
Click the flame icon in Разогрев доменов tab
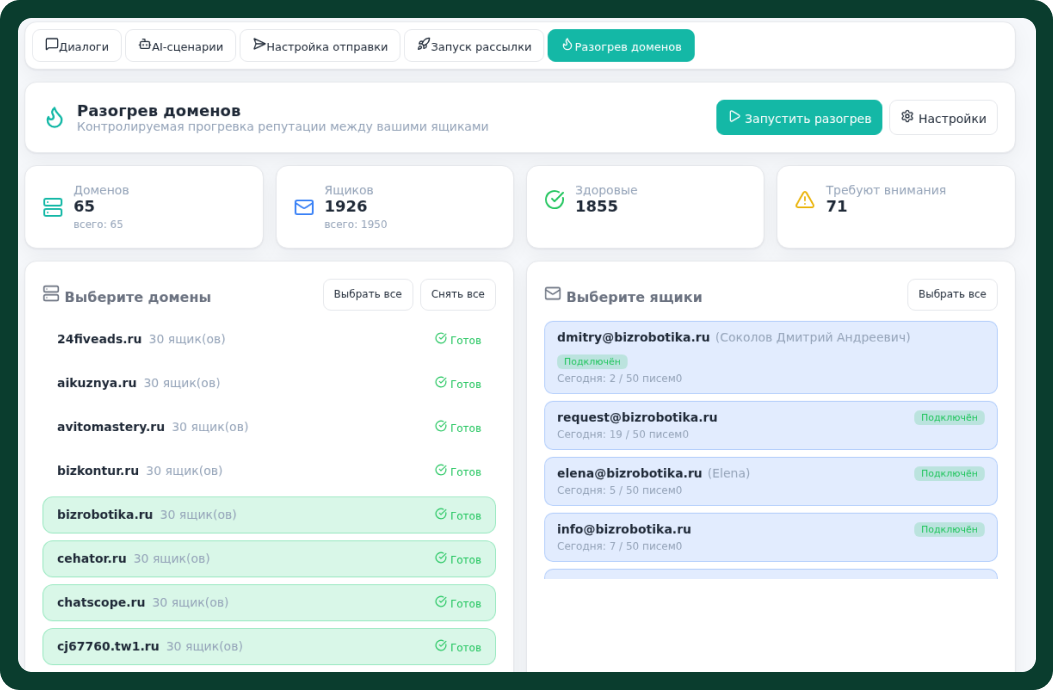(x=567, y=44)
